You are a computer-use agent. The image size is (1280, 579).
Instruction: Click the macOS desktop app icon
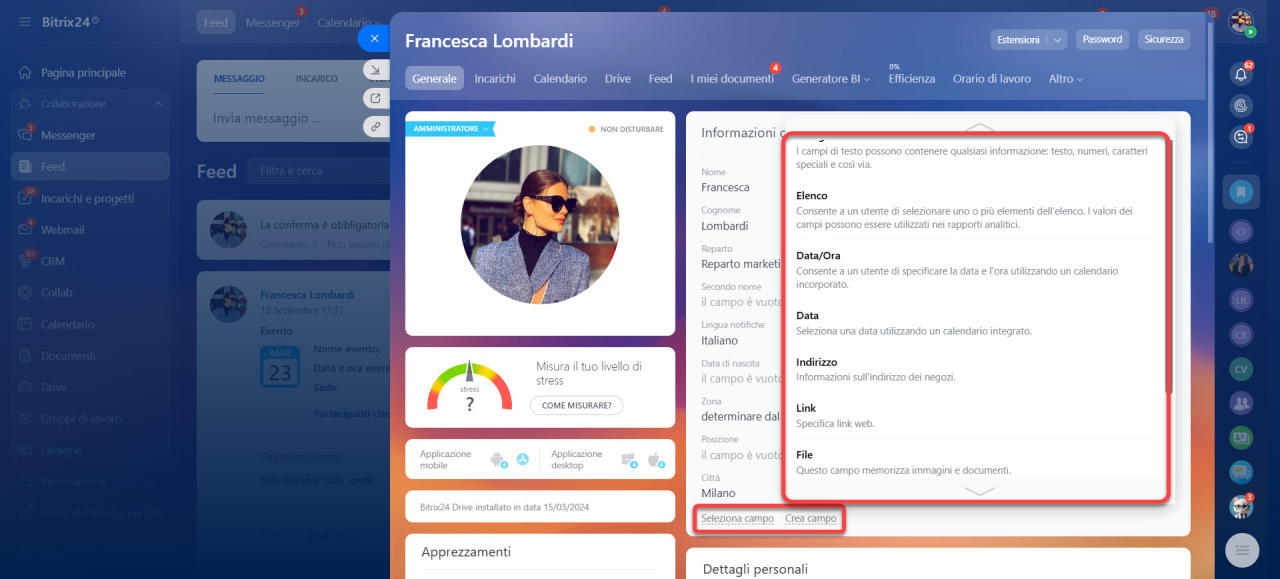[656, 460]
